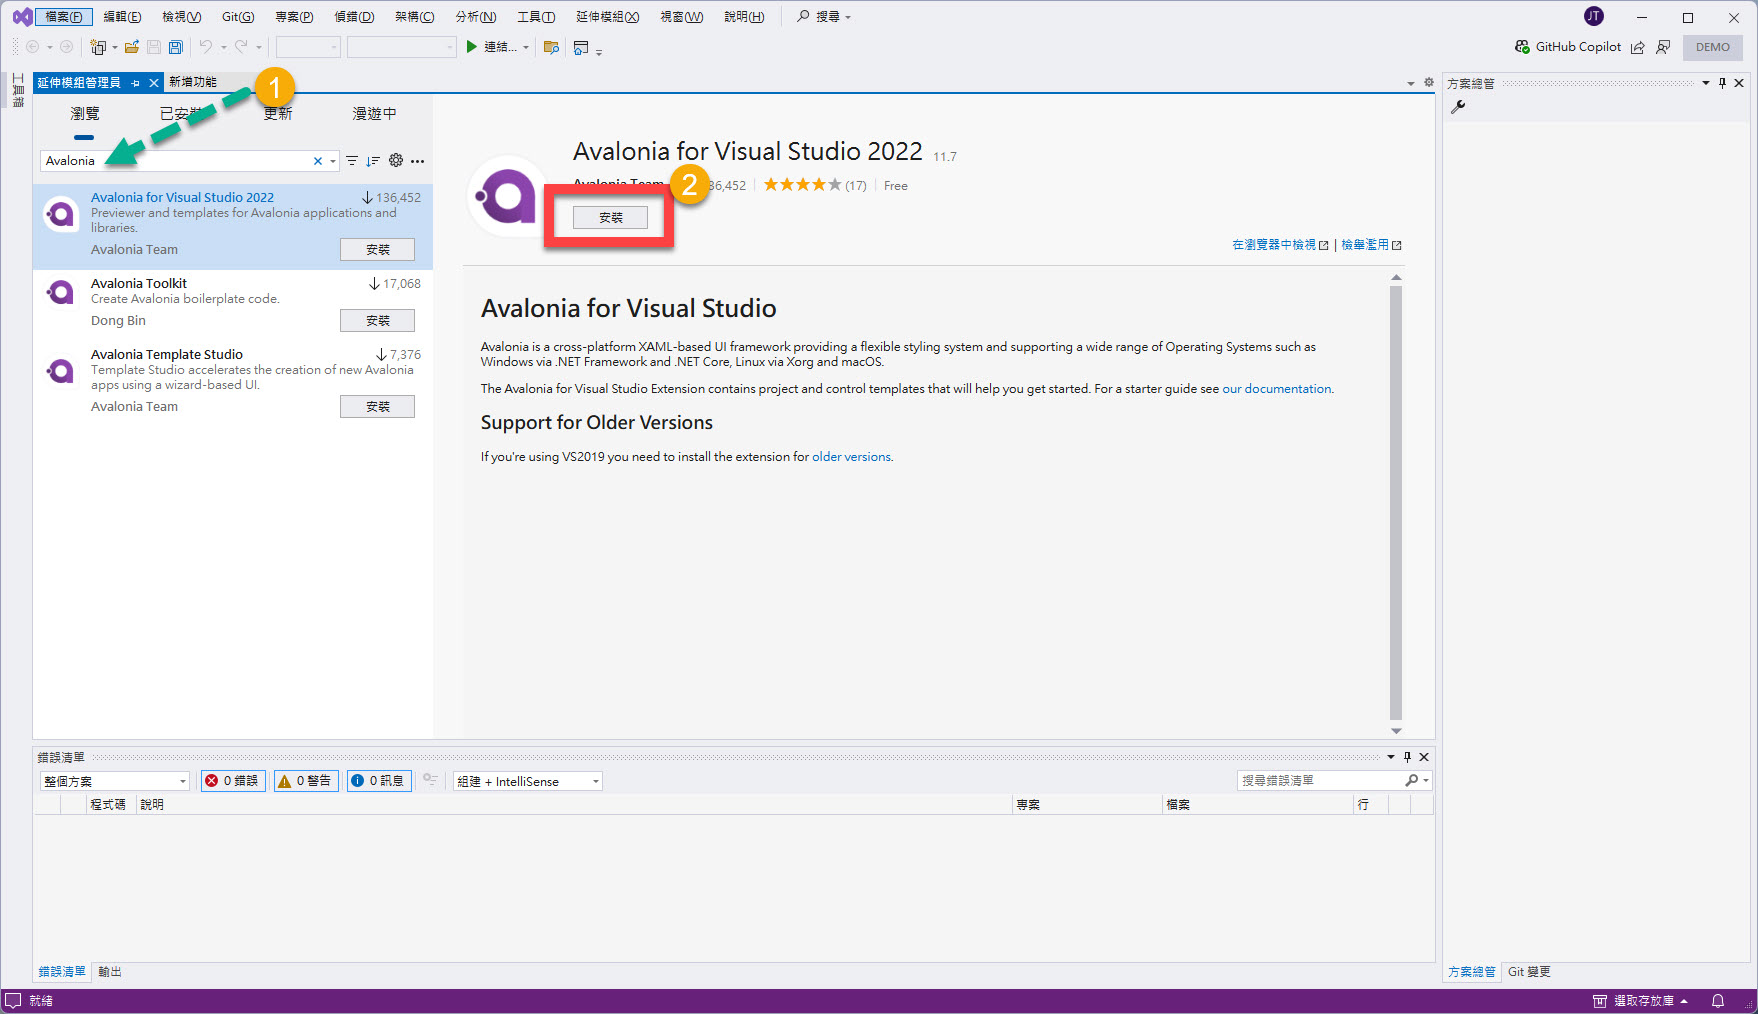Click the JT account avatar
Viewport: 1758px width, 1014px height.
point(1594,16)
